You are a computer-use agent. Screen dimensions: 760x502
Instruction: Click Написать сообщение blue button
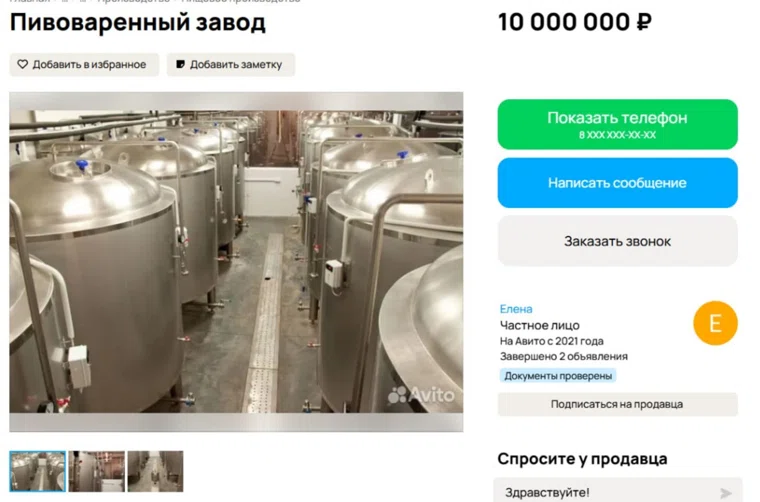[x=618, y=183]
